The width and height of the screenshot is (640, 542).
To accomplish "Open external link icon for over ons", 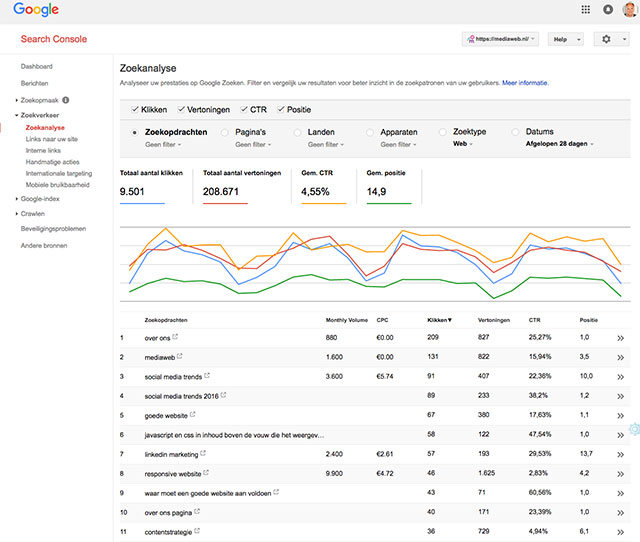I will click(175, 337).
